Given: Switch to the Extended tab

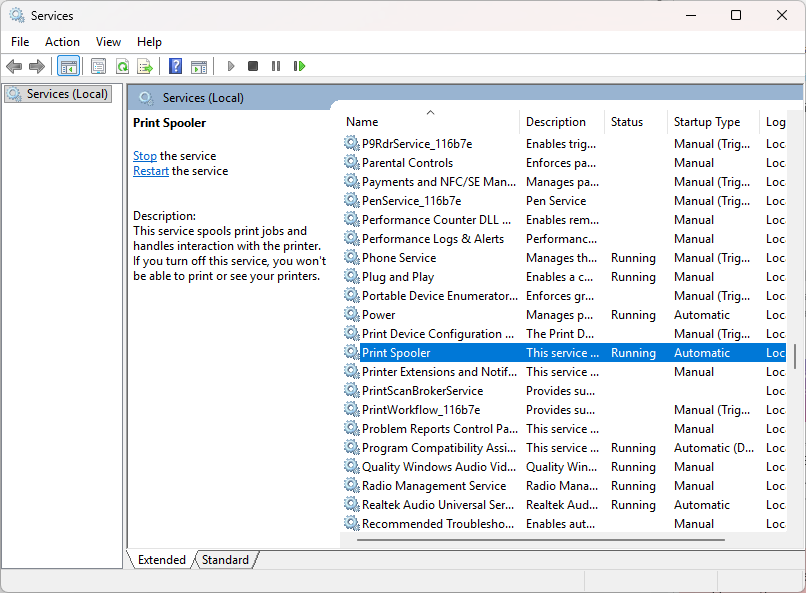Looking at the screenshot, I should pyautogui.click(x=161, y=560).
